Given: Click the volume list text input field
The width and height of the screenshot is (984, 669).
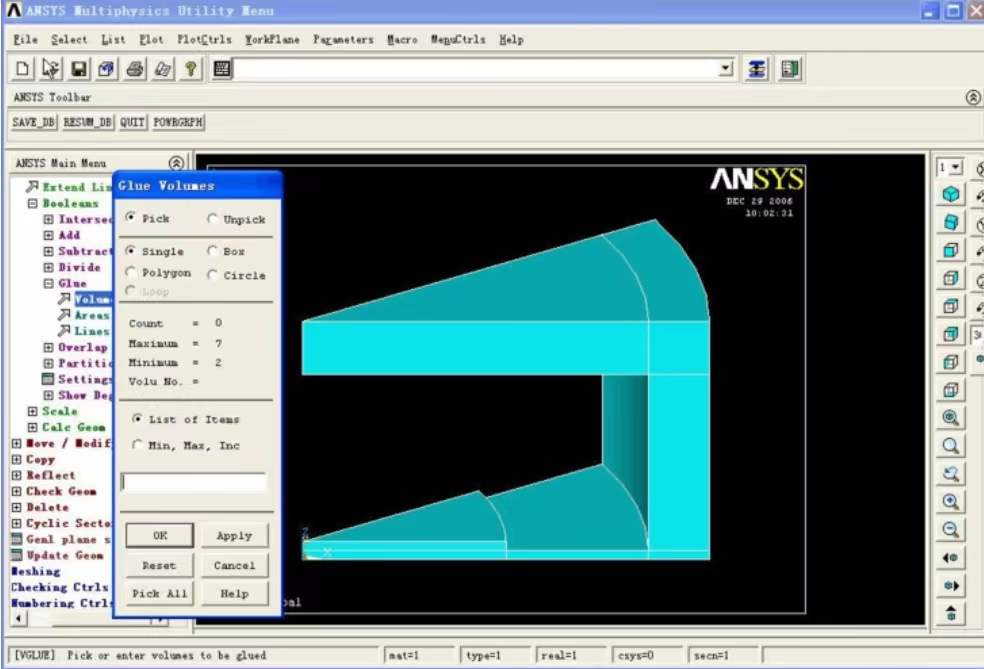Looking at the screenshot, I should (x=194, y=483).
